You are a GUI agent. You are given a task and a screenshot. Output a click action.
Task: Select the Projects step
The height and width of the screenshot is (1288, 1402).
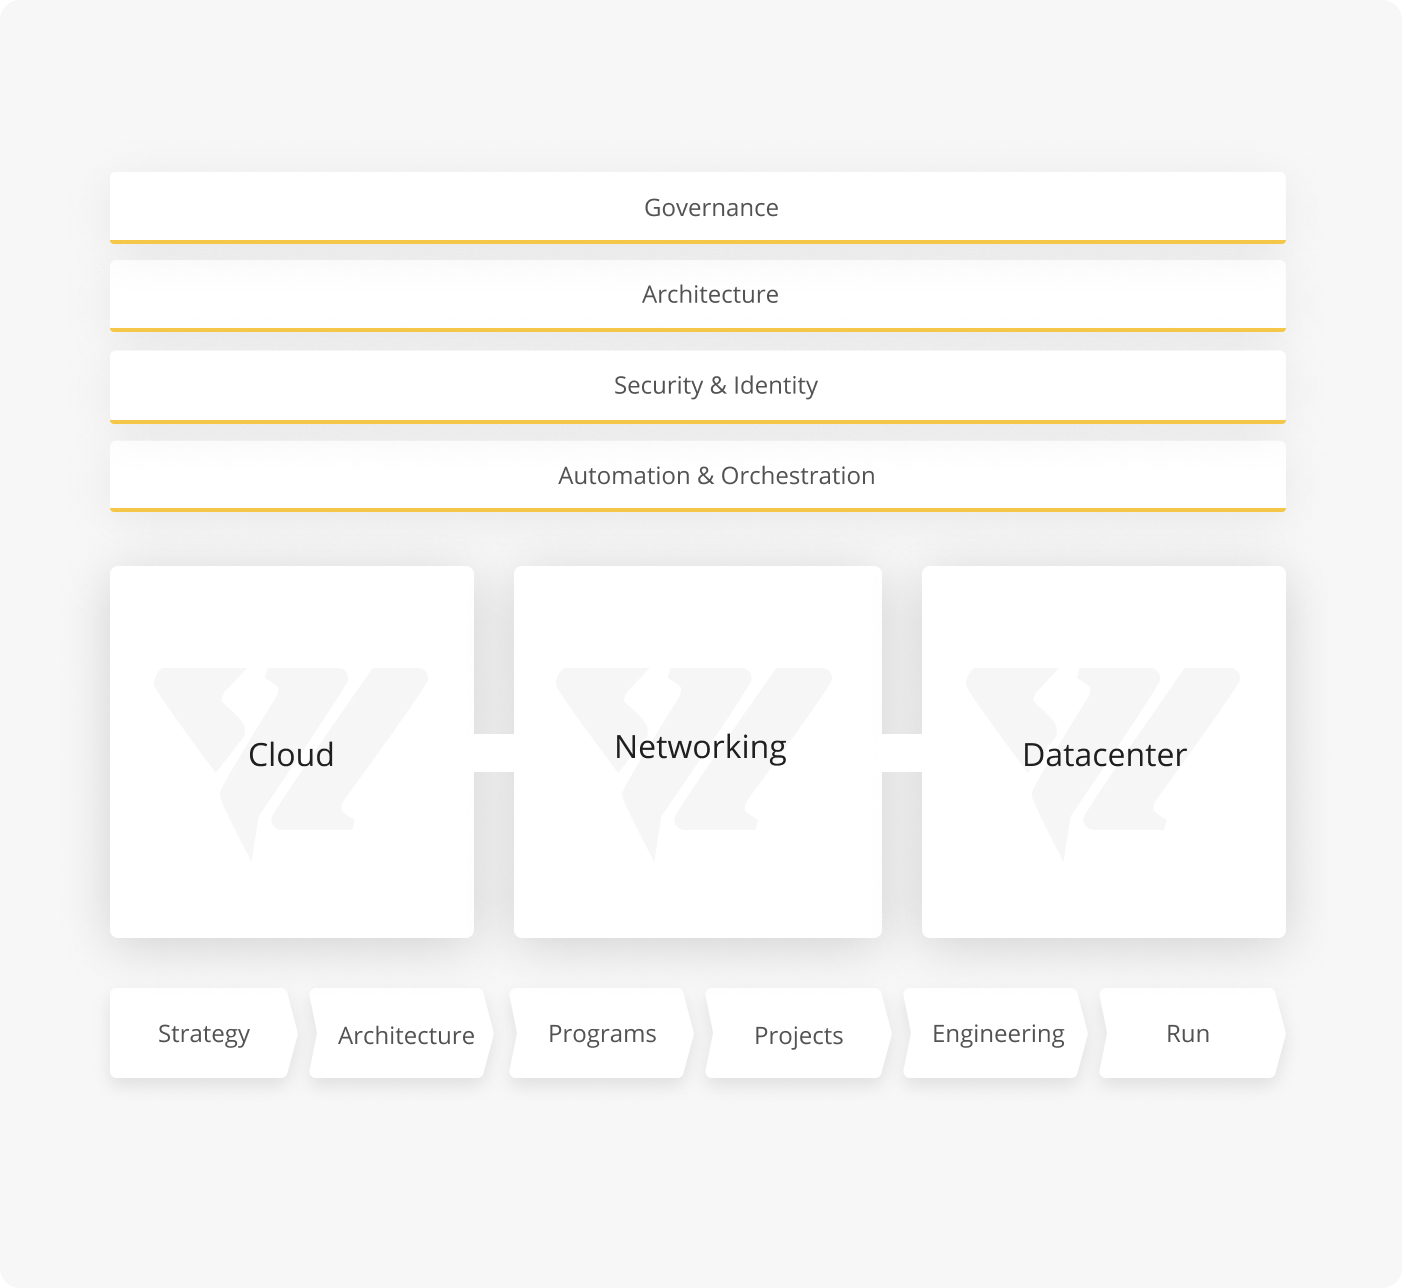coord(798,1033)
